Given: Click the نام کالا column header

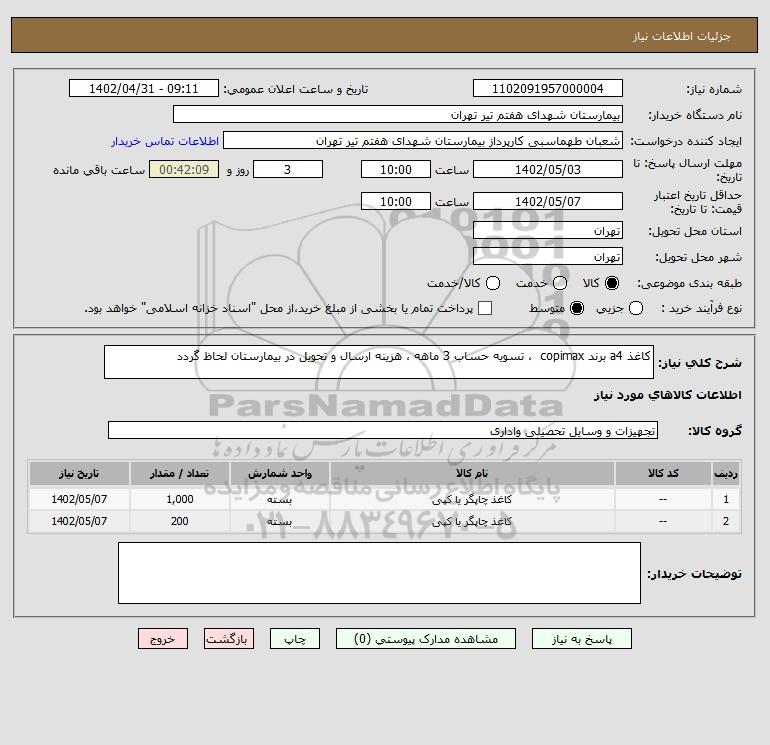Looking at the screenshot, I should tap(472, 473).
